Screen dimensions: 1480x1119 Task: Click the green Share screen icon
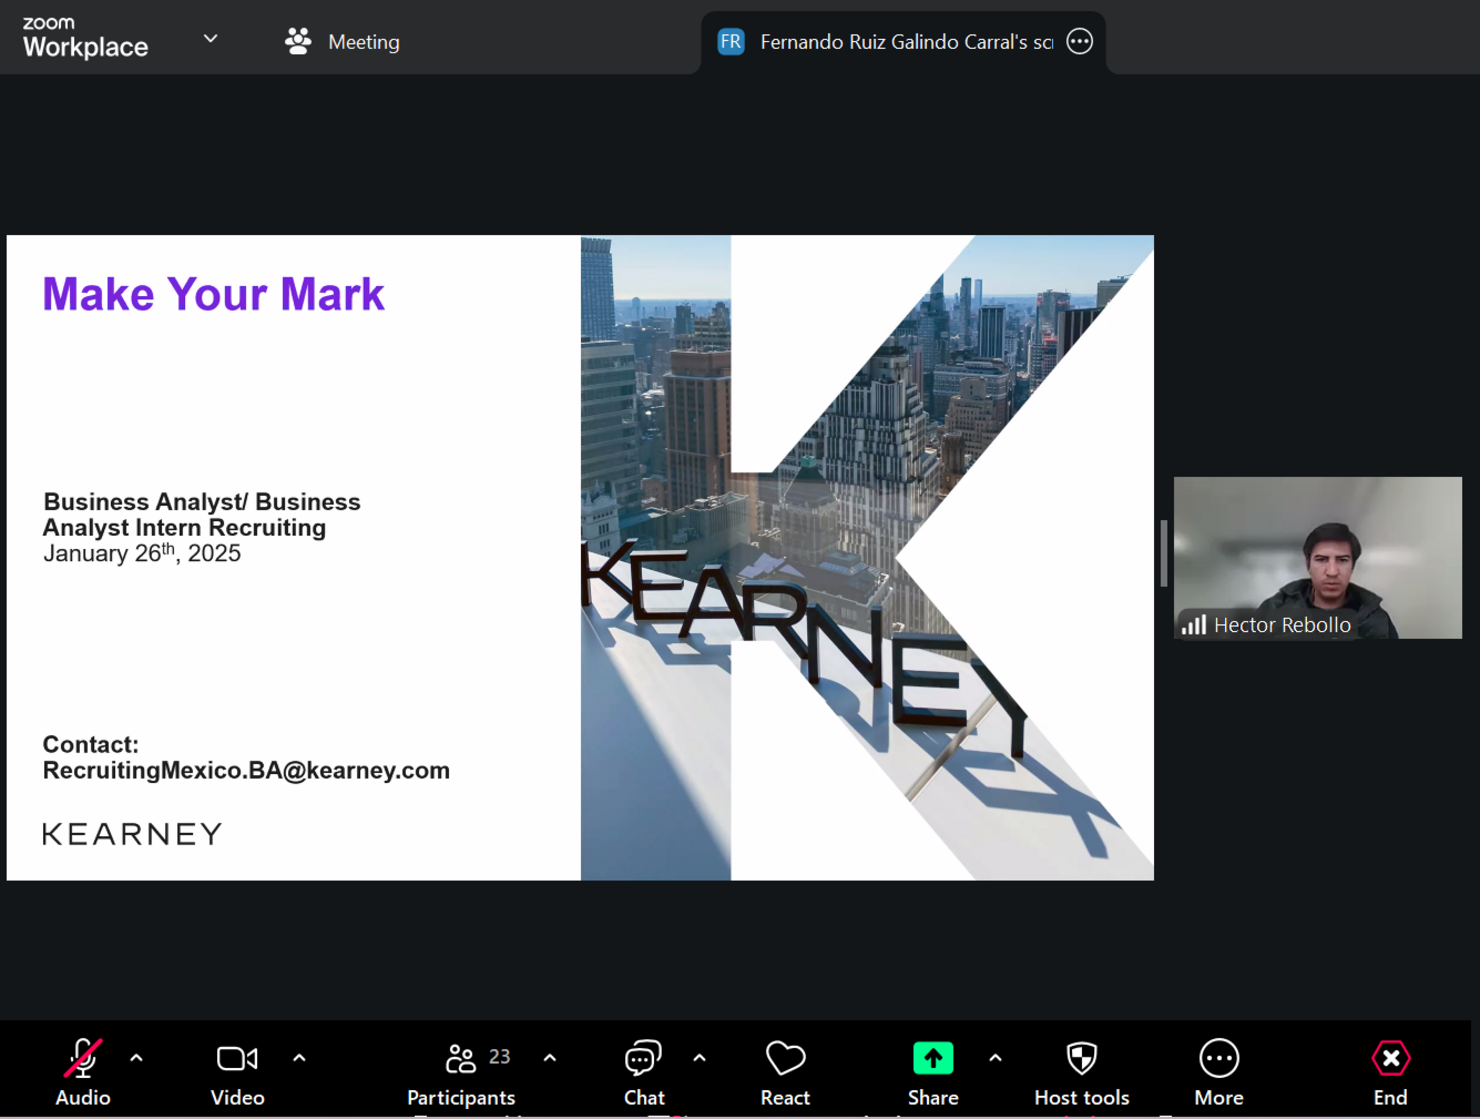tap(933, 1058)
